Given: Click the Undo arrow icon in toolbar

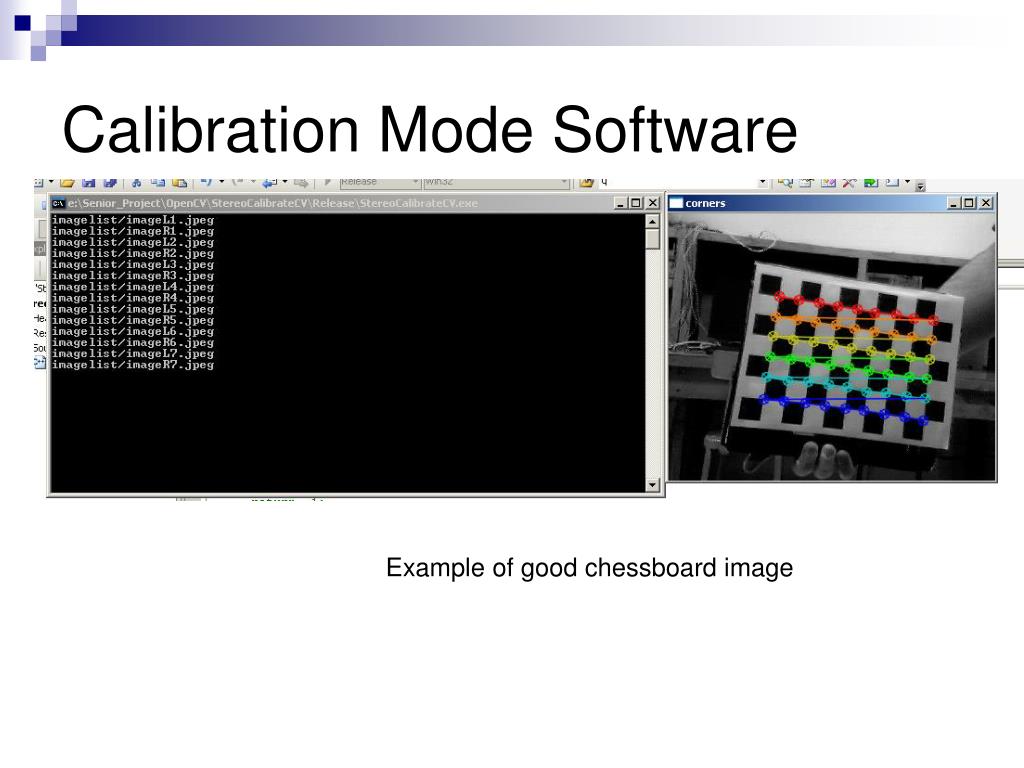Looking at the screenshot, I should [x=206, y=181].
